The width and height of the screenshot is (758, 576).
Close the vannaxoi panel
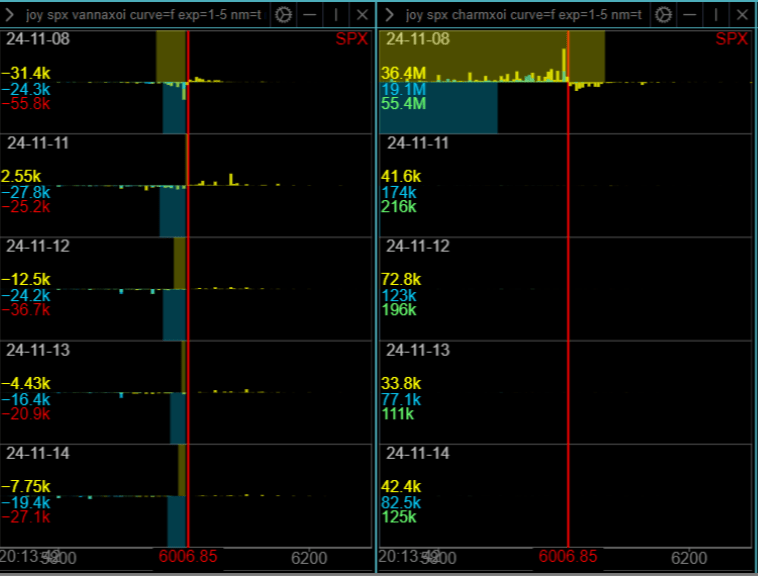click(x=362, y=15)
